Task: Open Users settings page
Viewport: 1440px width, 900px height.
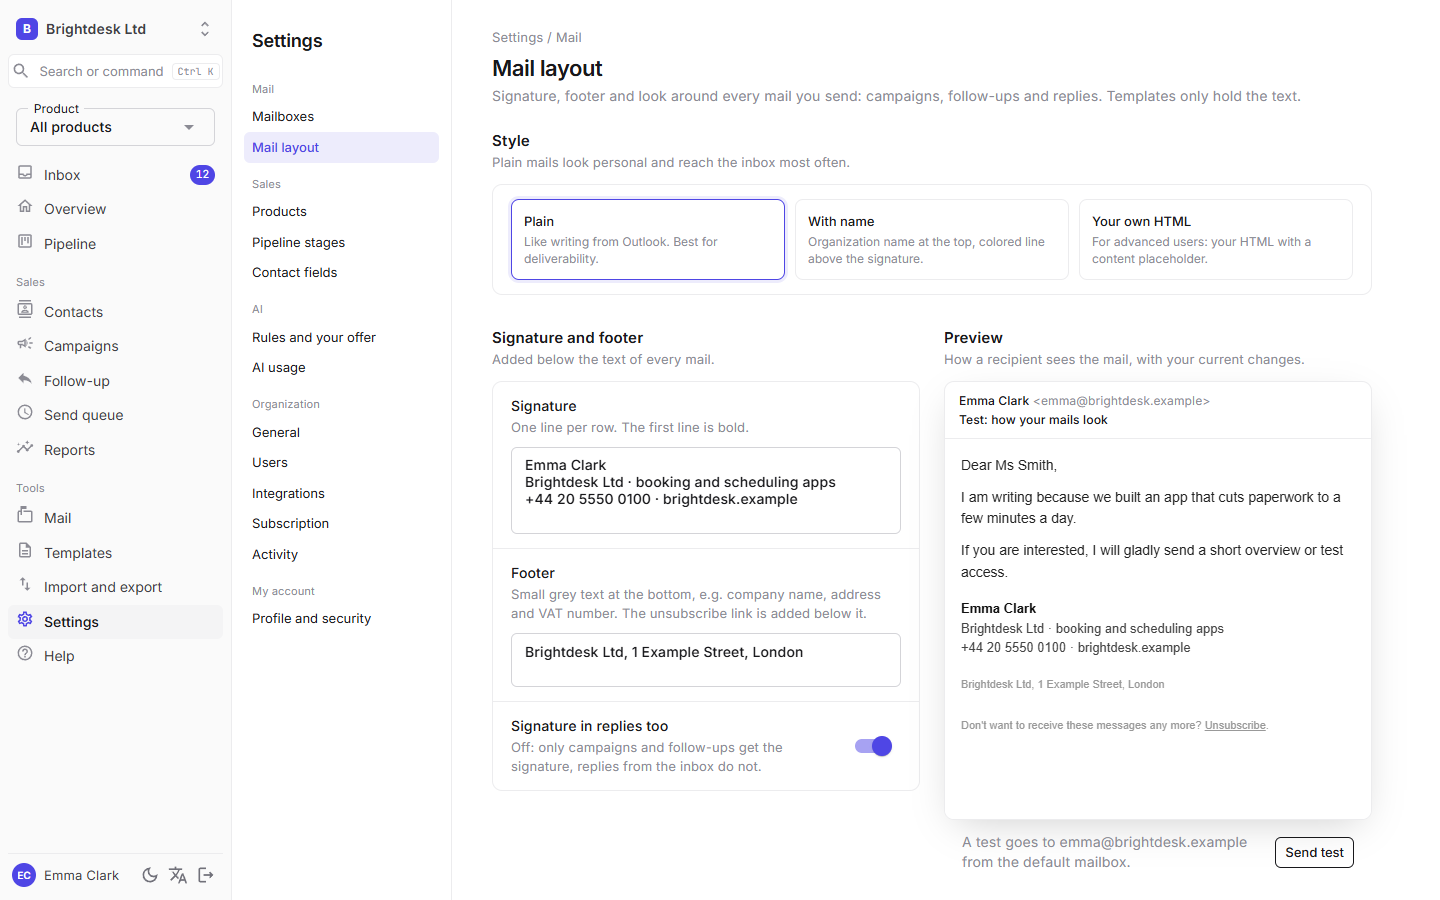Action: pos(341,463)
